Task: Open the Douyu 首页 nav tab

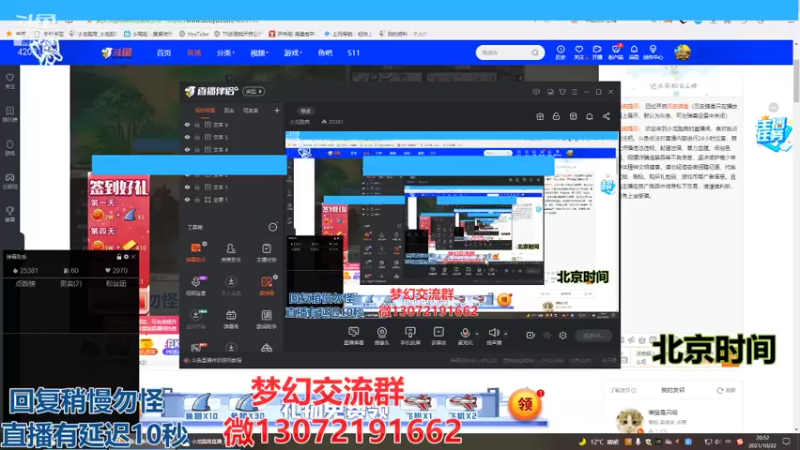Action: pos(163,53)
